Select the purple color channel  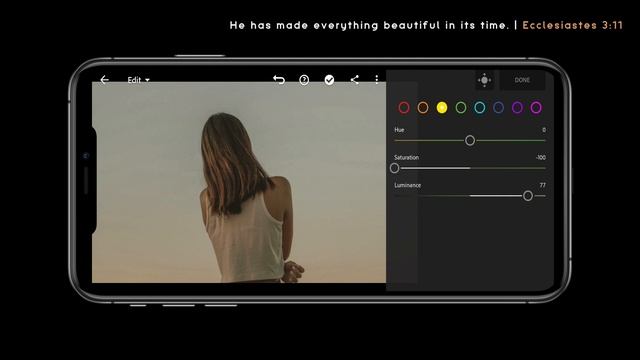coord(517,108)
